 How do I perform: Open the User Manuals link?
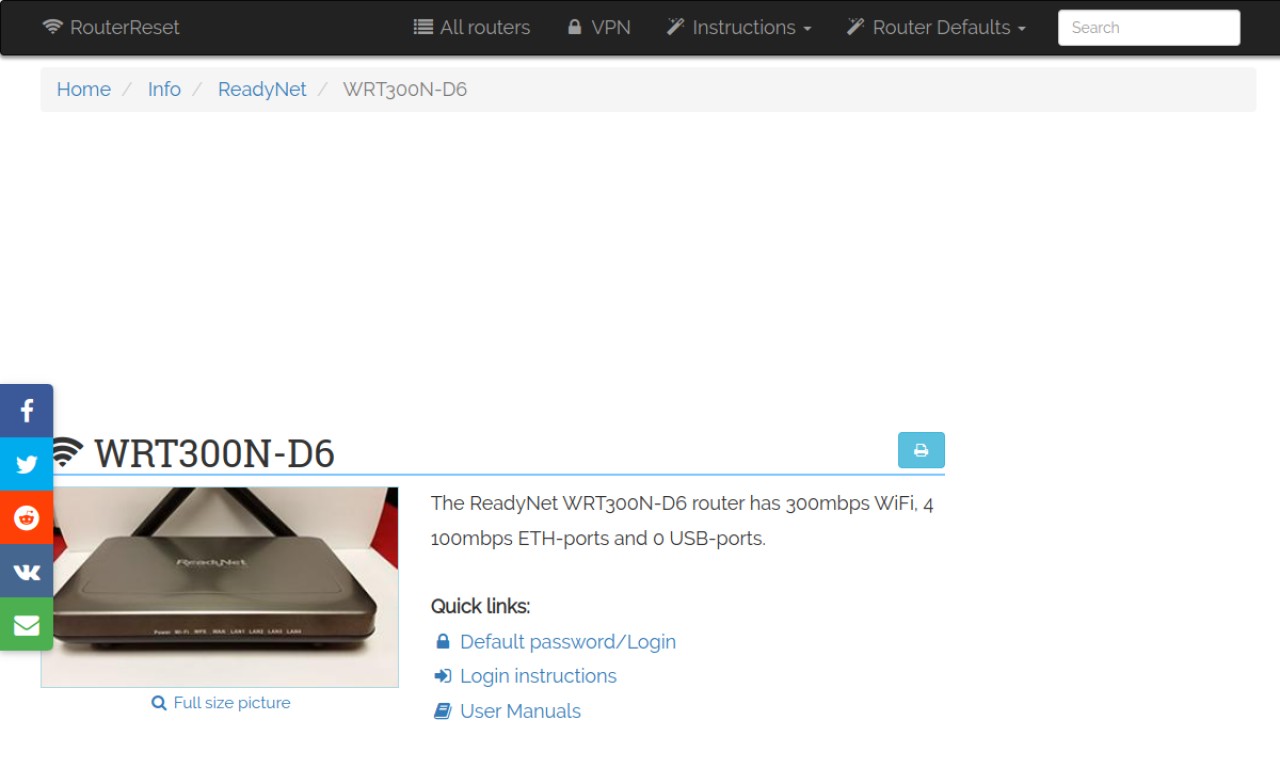(x=507, y=711)
